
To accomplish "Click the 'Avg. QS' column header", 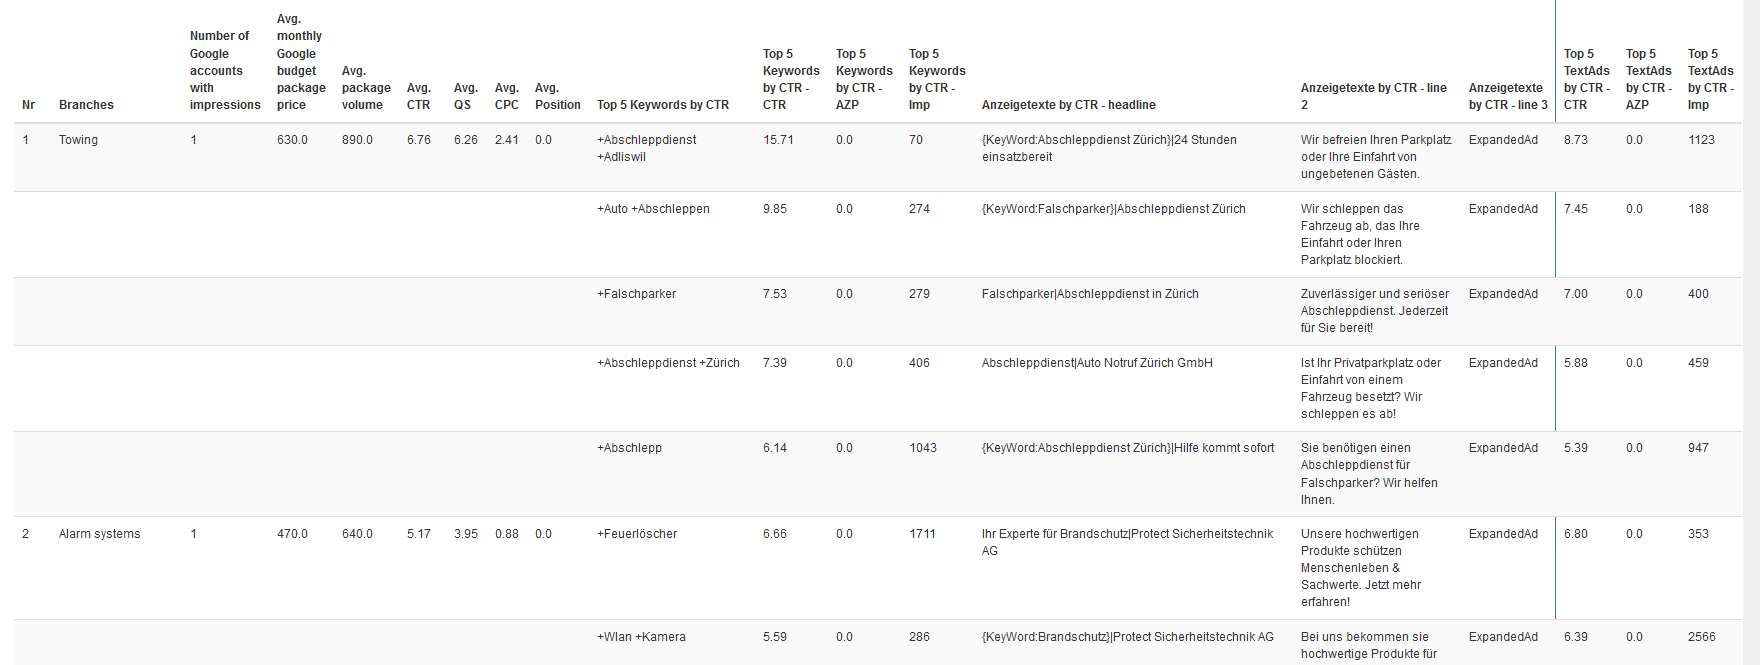I will 466,97.
